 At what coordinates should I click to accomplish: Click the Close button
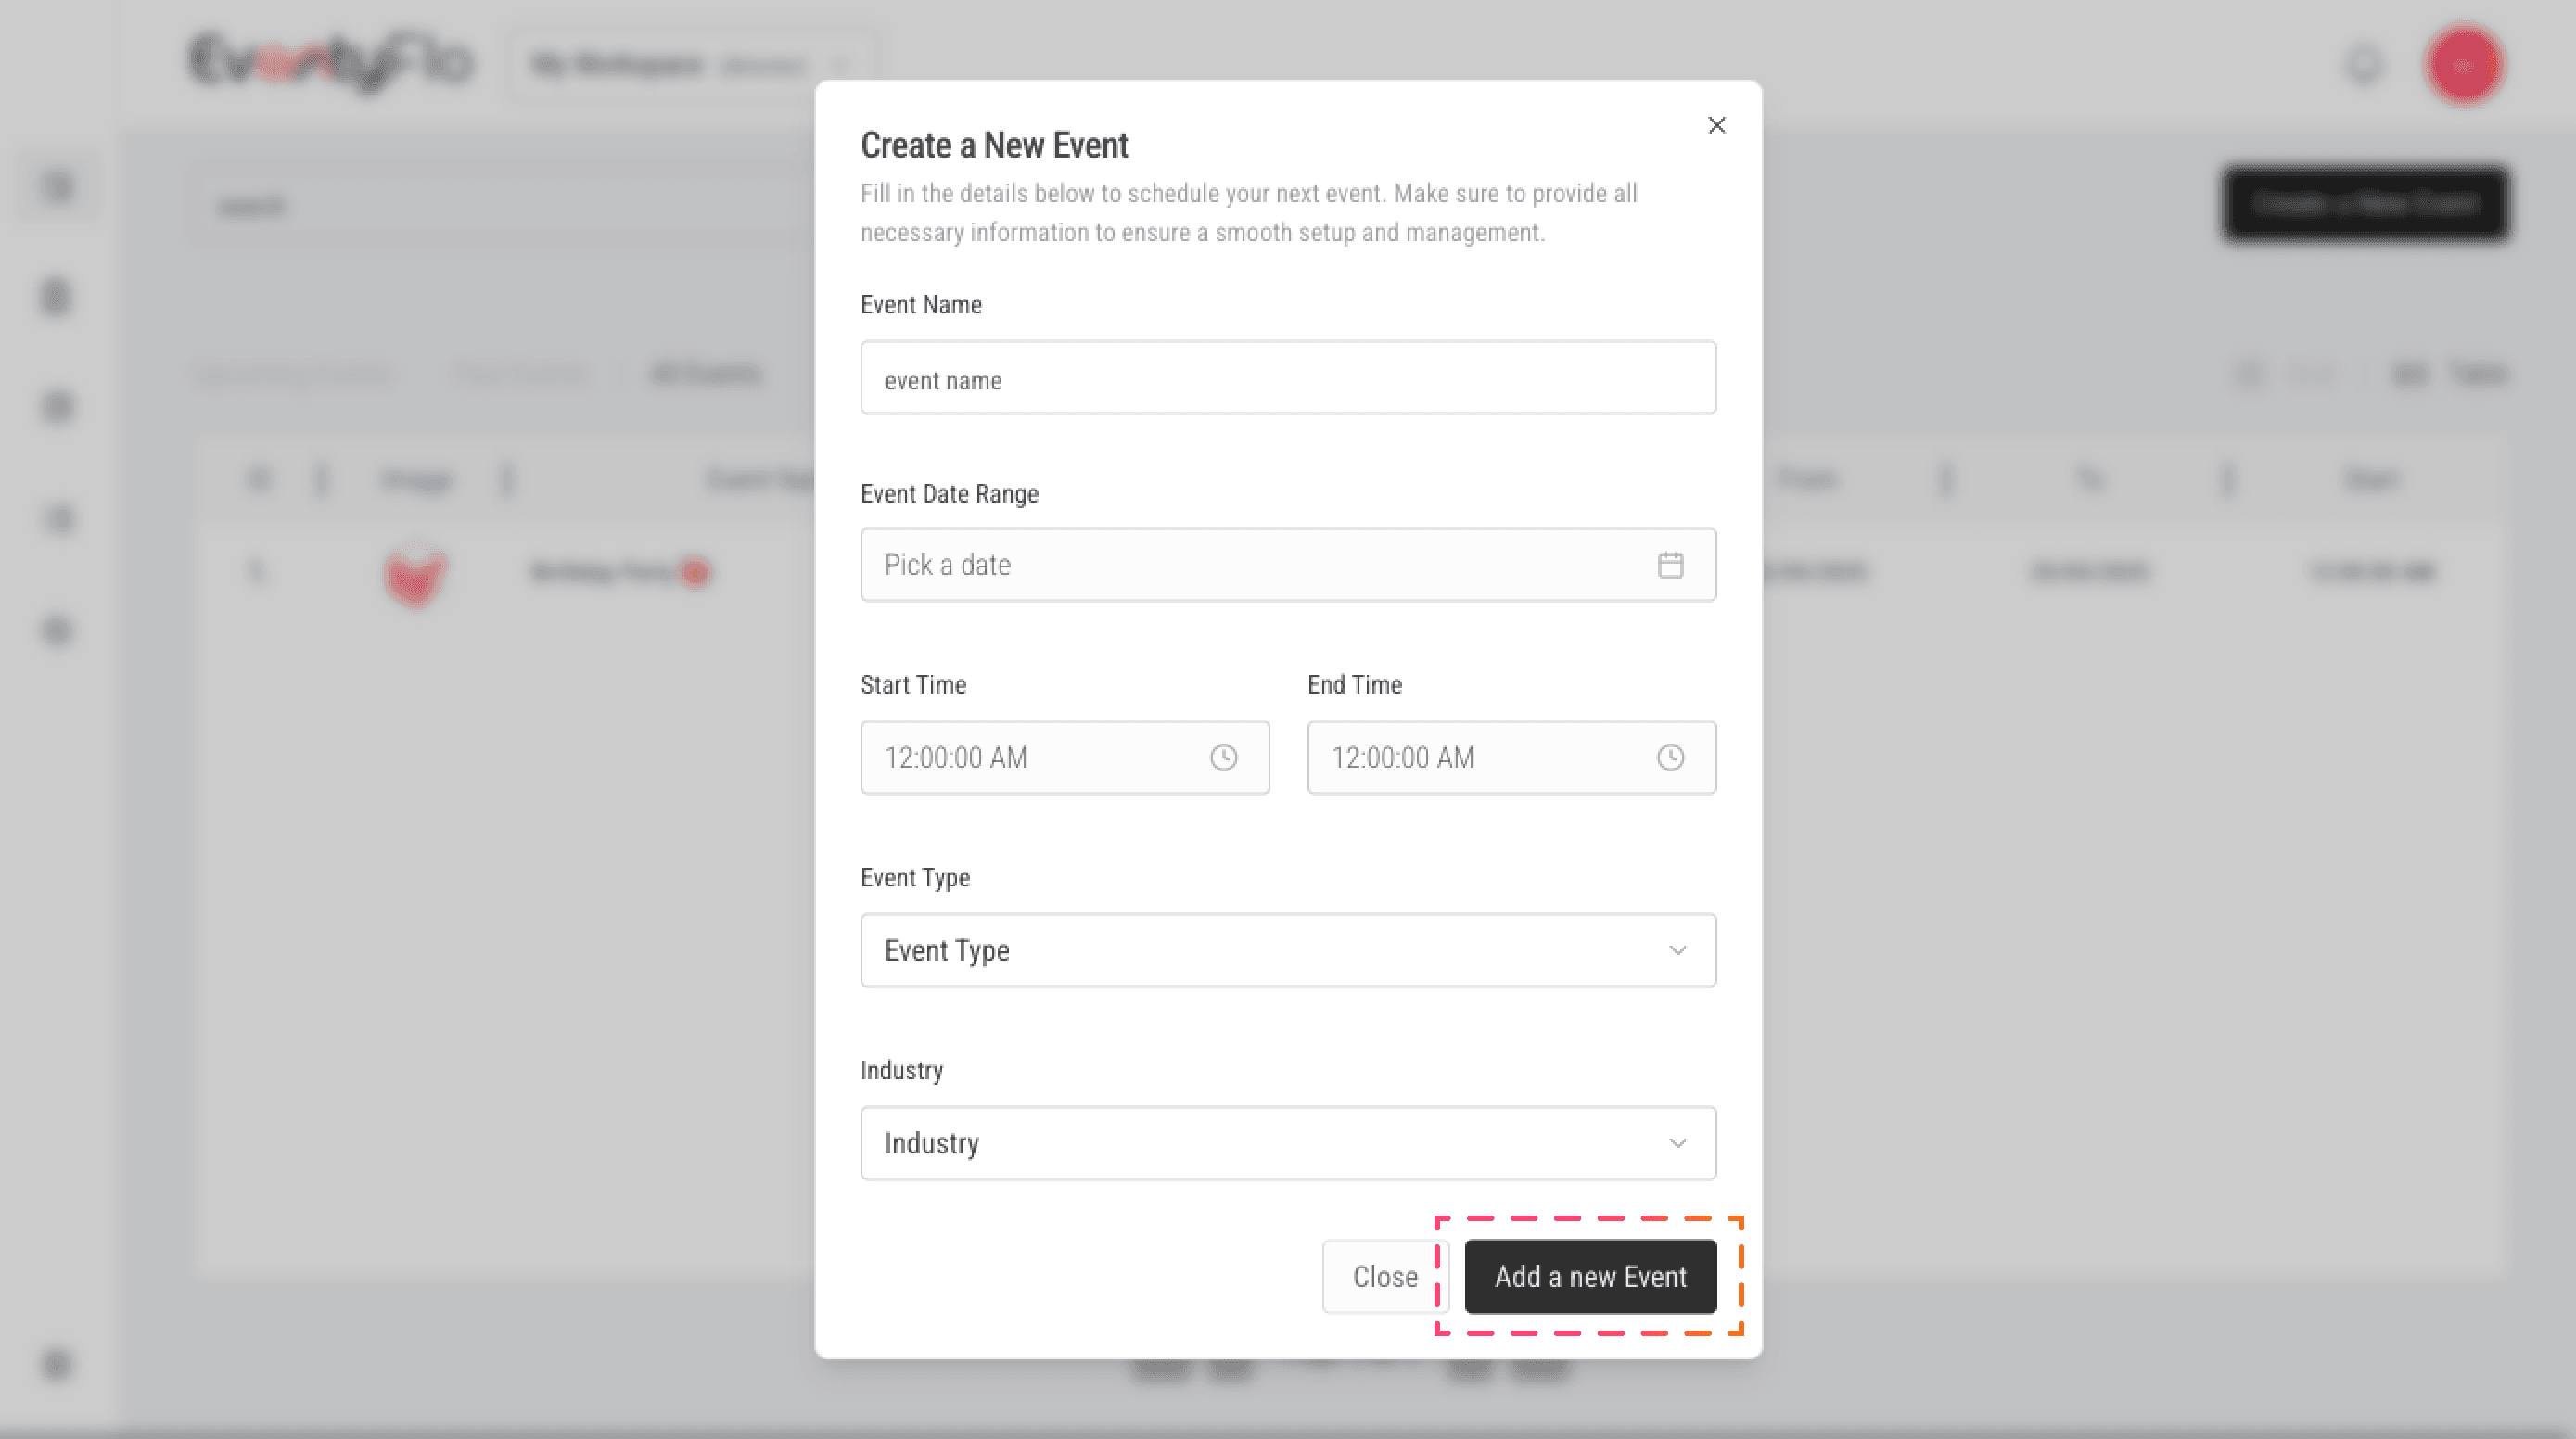tap(1385, 1277)
